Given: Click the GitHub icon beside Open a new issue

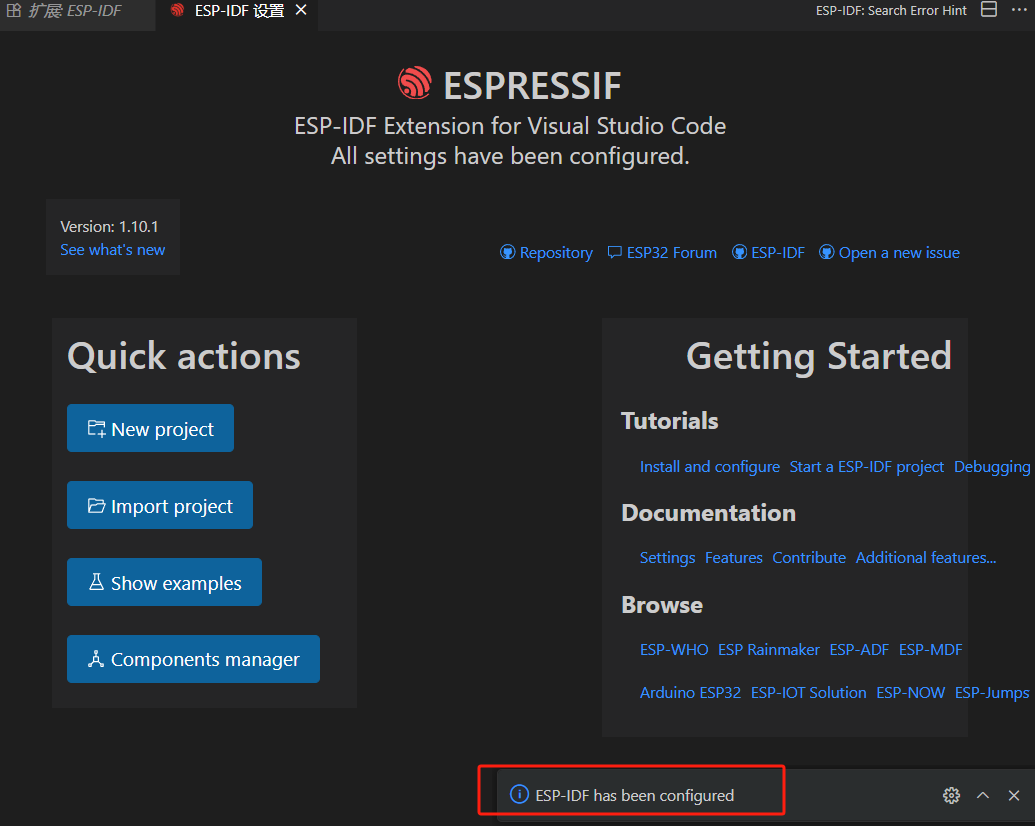Looking at the screenshot, I should 827,252.
